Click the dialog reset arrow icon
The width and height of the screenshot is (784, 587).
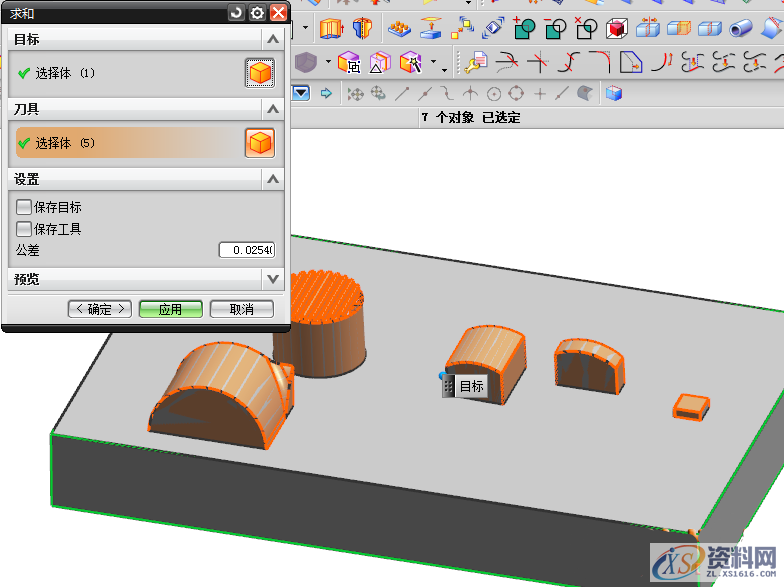236,12
